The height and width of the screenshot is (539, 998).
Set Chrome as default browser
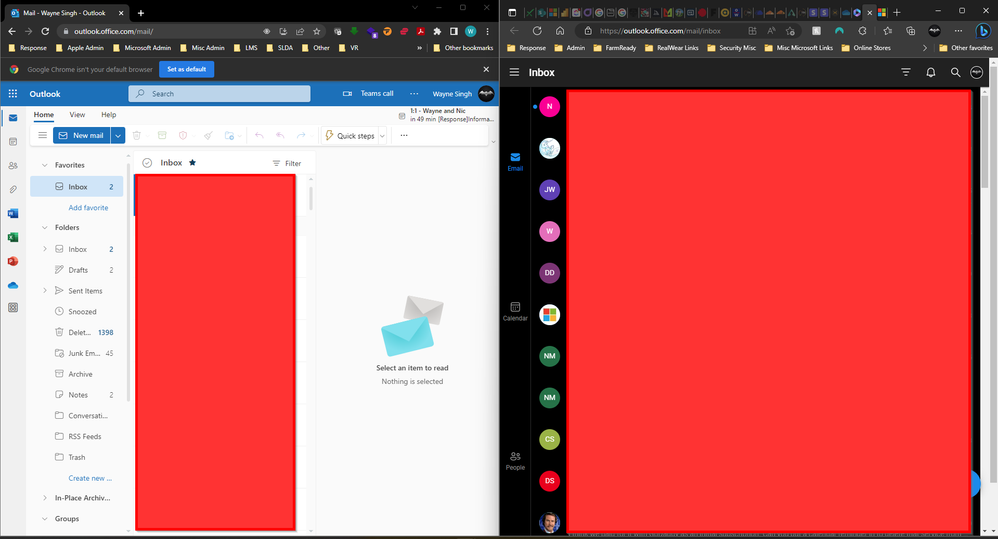pyautogui.click(x=186, y=69)
